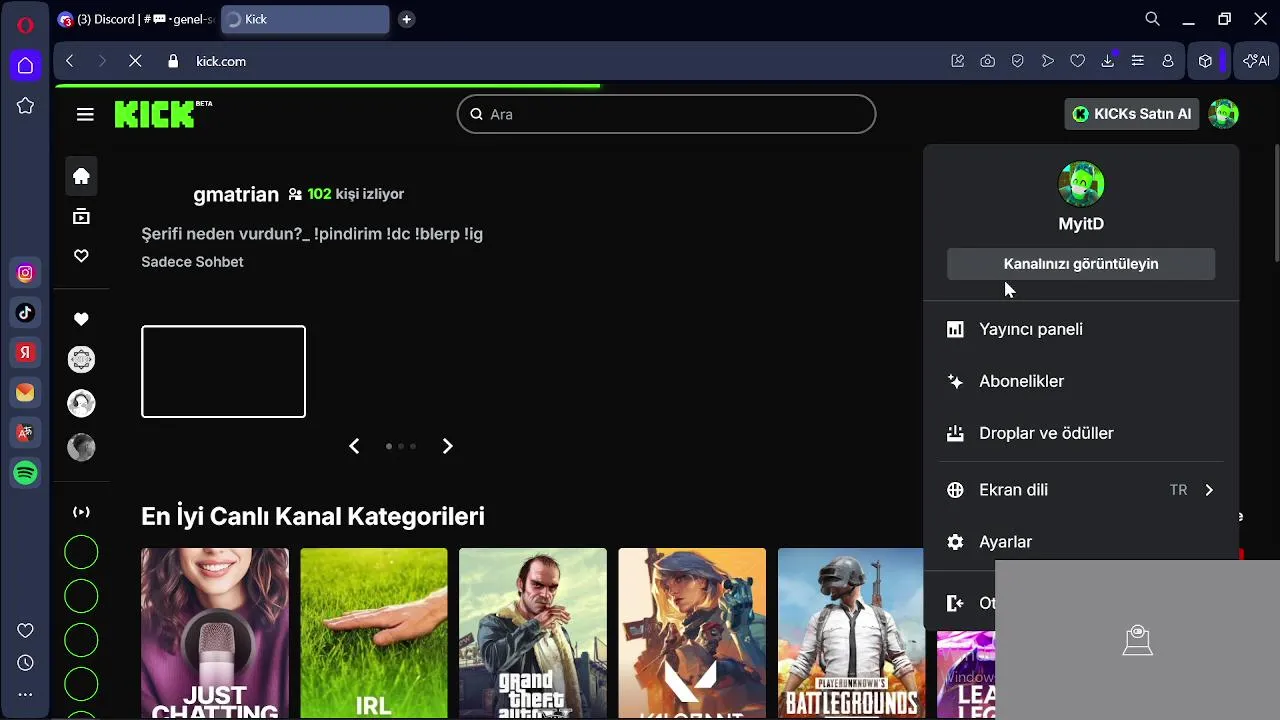Click second followed channel avatar in Kick sidebar
This screenshot has height=720, width=1280.
[81, 403]
